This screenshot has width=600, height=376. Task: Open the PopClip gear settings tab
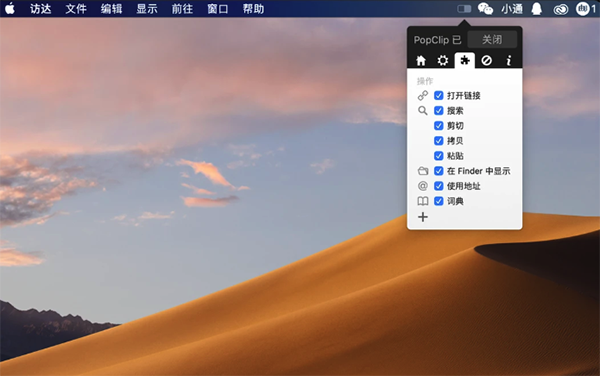click(x=443, y=60)
